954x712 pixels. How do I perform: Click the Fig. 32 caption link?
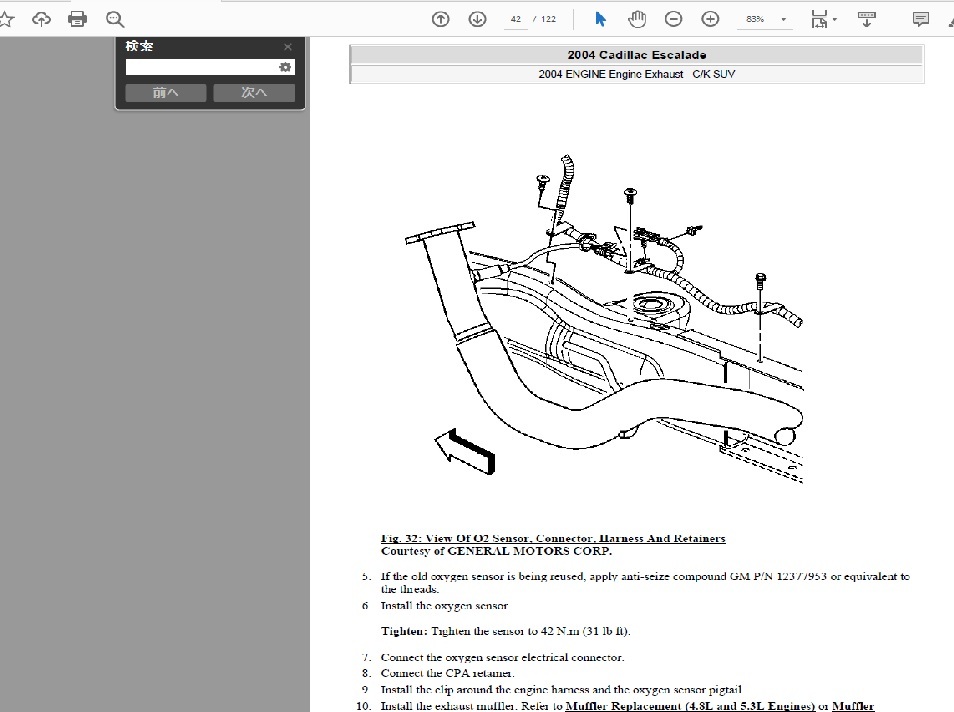click(553, 539)
